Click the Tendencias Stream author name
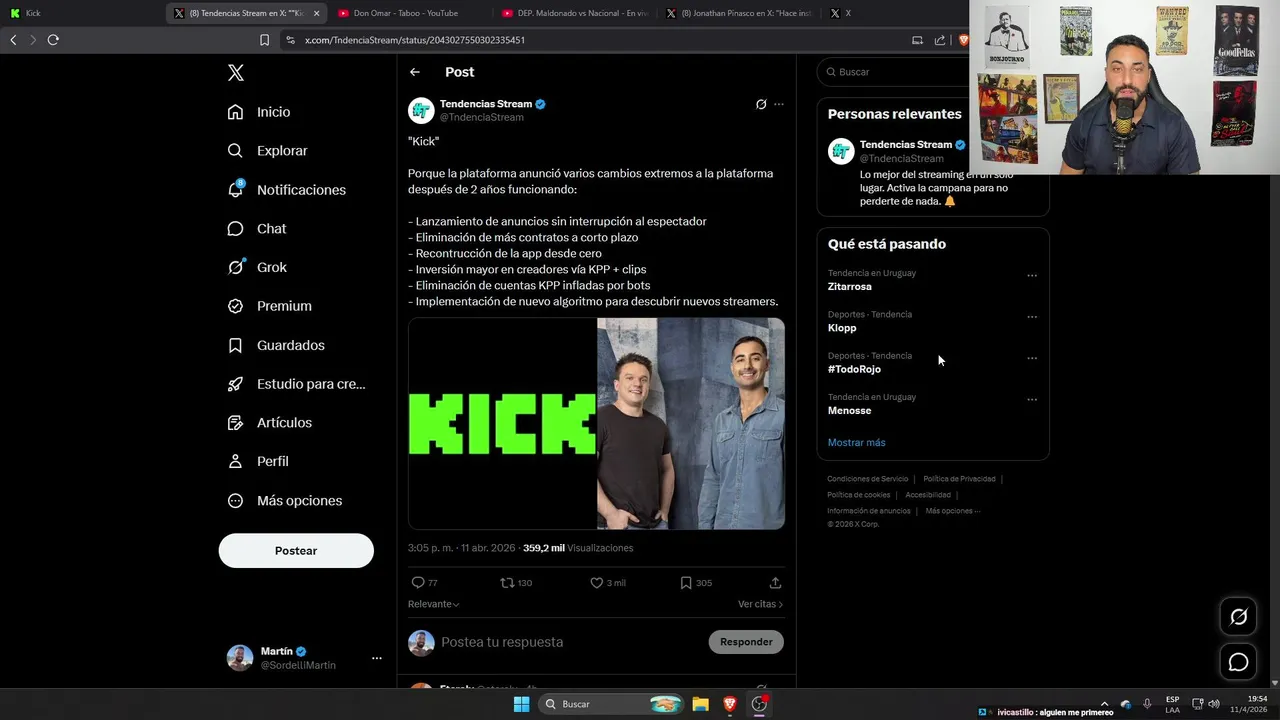This screenshot has width=1280, height=720. pos(486,104)
